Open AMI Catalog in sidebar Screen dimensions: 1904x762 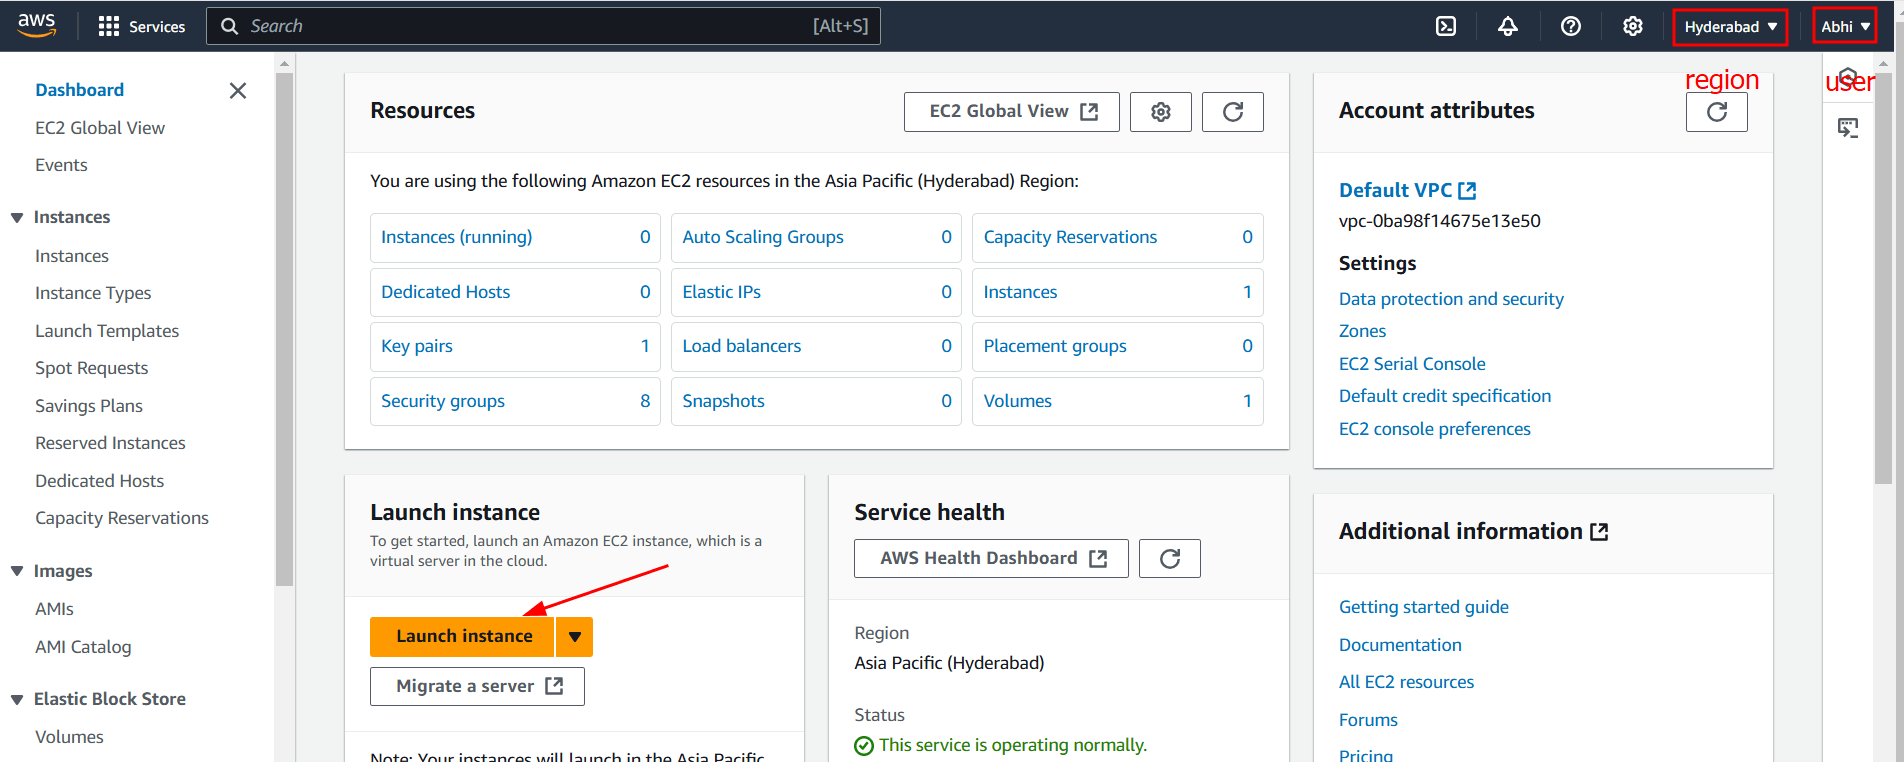(x=83, y=647)
